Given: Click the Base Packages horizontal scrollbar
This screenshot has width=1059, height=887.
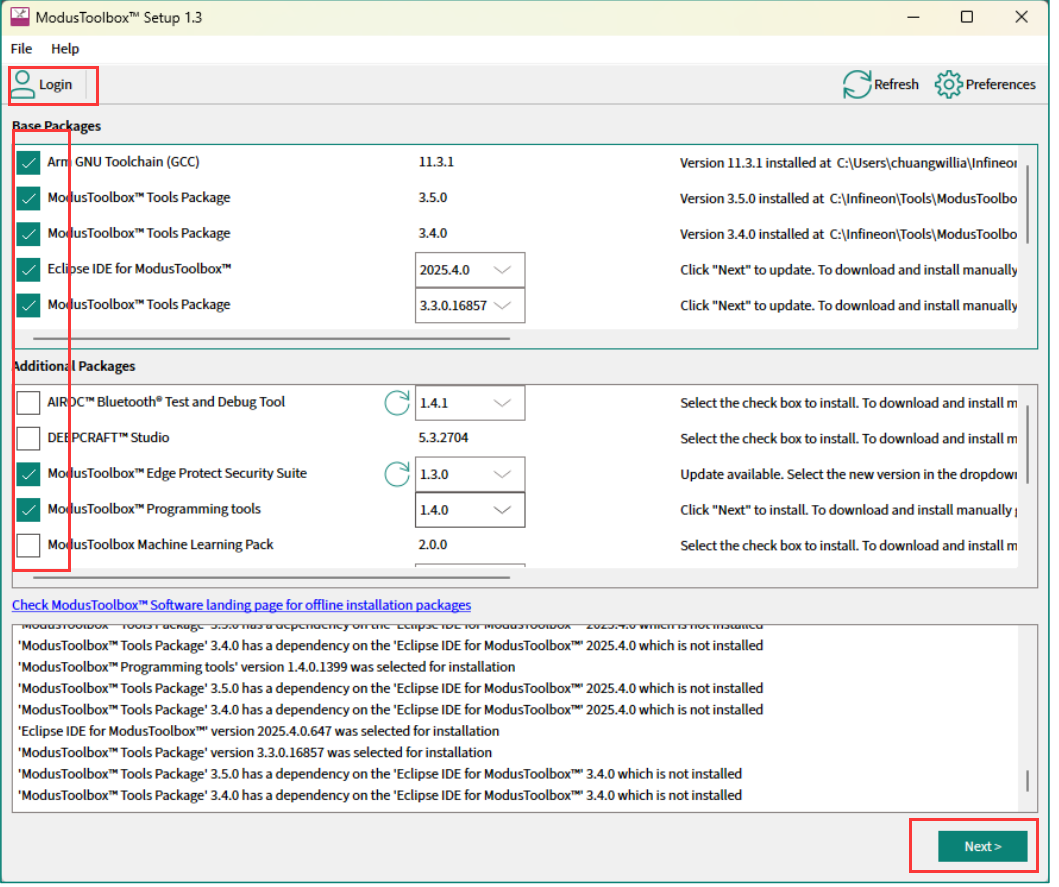Looking at the screenshot, I should [x=273, y=340].
